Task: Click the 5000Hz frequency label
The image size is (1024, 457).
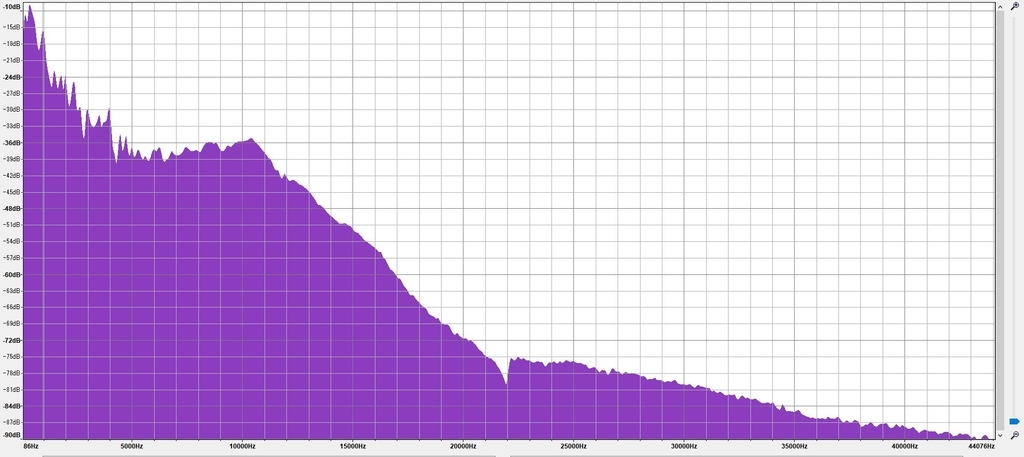Action: [131, 446]
